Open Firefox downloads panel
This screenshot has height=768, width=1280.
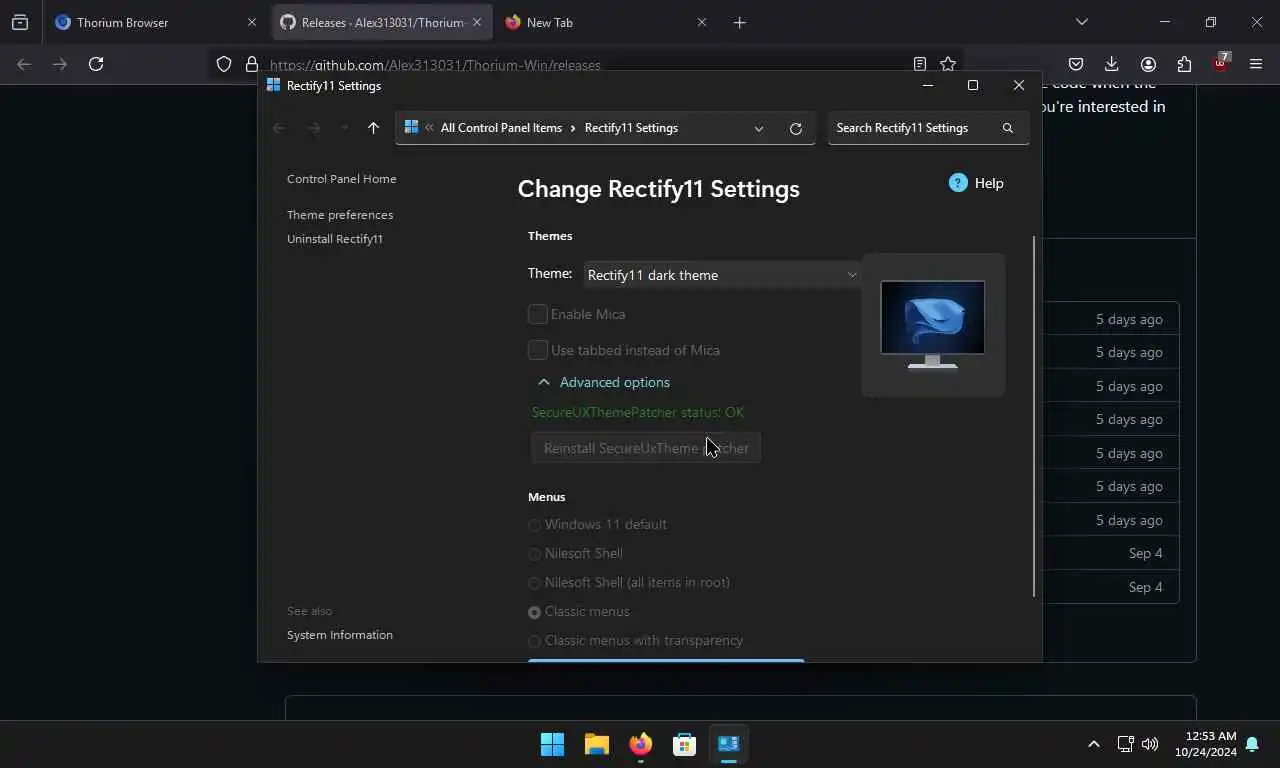[x=1111, y=64]
